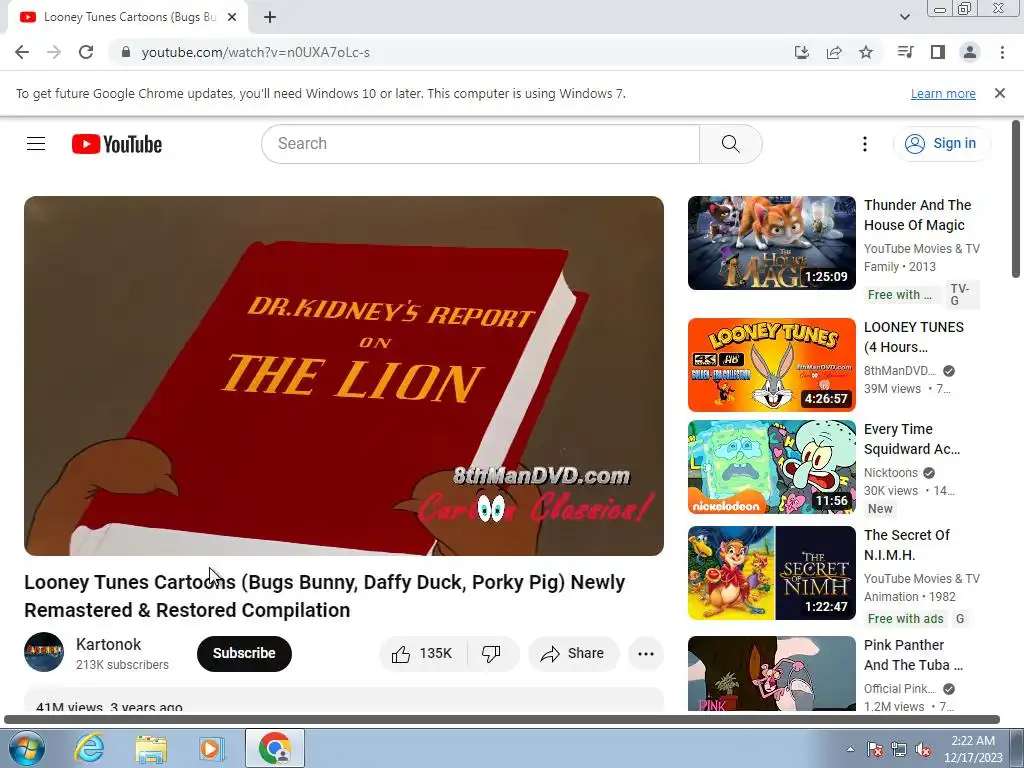Screen dimensions: 1024x768
Task: Open YouTube settings three-dot menu
Action: (x=865, y=144)
